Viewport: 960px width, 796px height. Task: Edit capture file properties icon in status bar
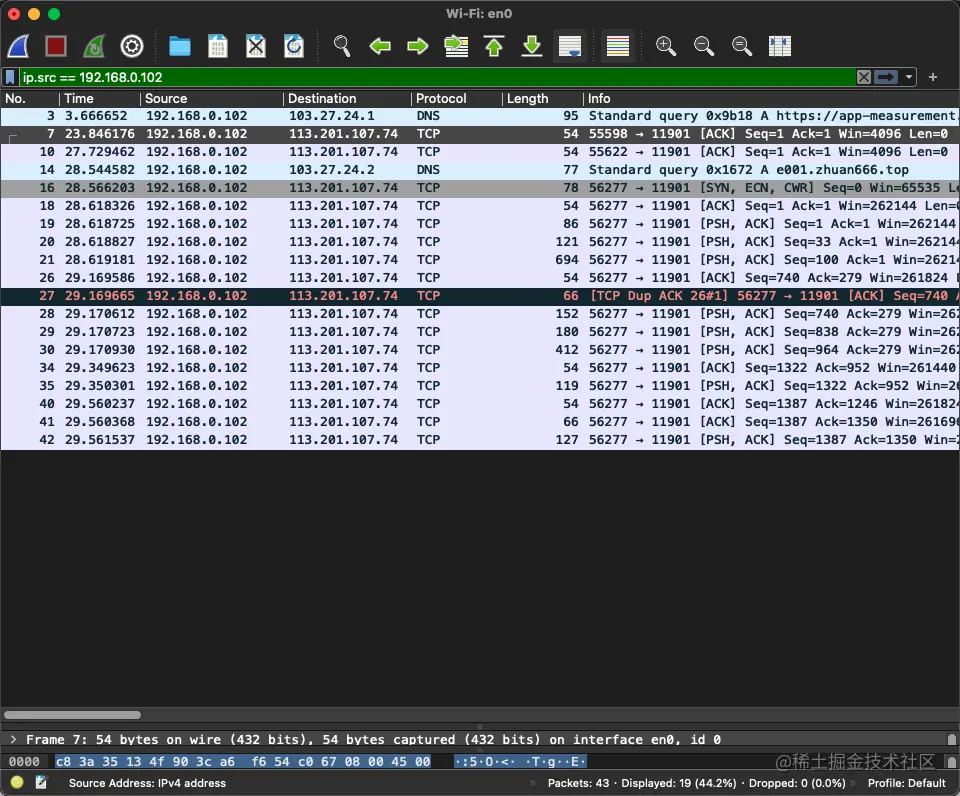click(41, 782)
